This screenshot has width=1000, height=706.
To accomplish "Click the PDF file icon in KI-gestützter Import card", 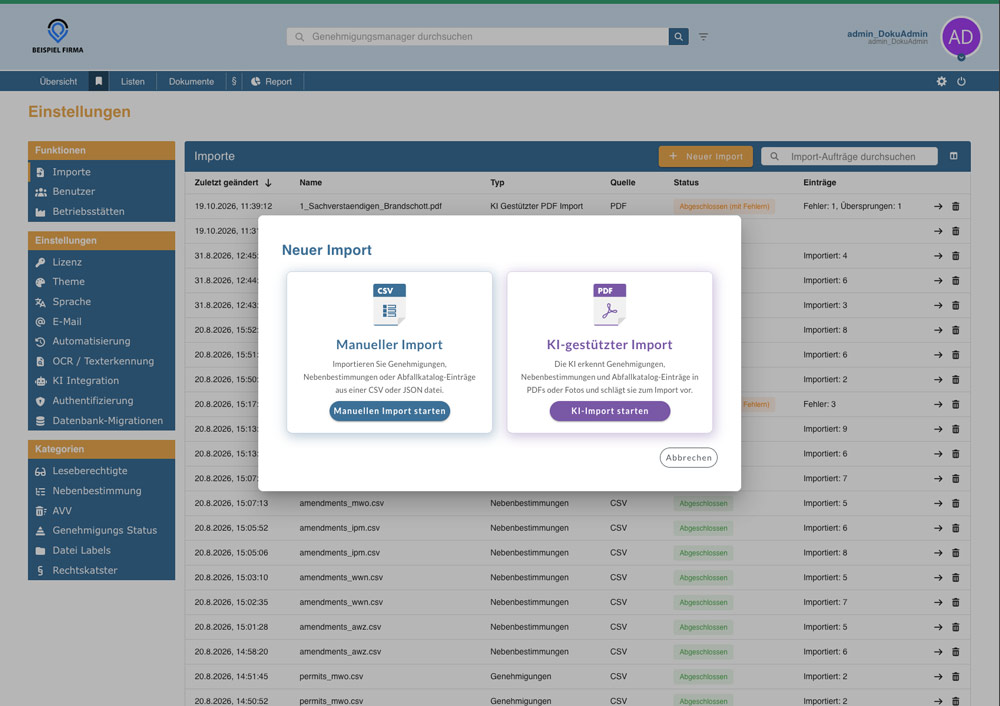I will (609, 305).
